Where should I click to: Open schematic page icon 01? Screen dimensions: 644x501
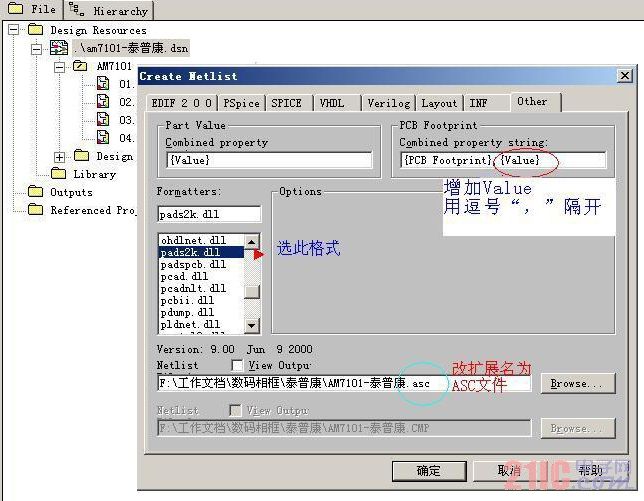pyautogui.click(x=103, y=84)
